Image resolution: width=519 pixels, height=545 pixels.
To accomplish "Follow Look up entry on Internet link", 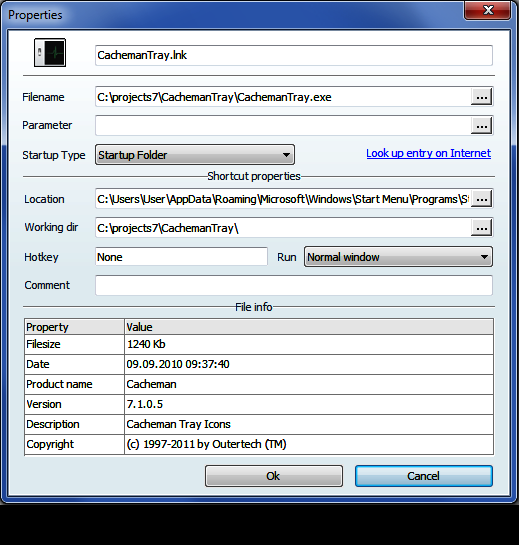I will point(428,153).
